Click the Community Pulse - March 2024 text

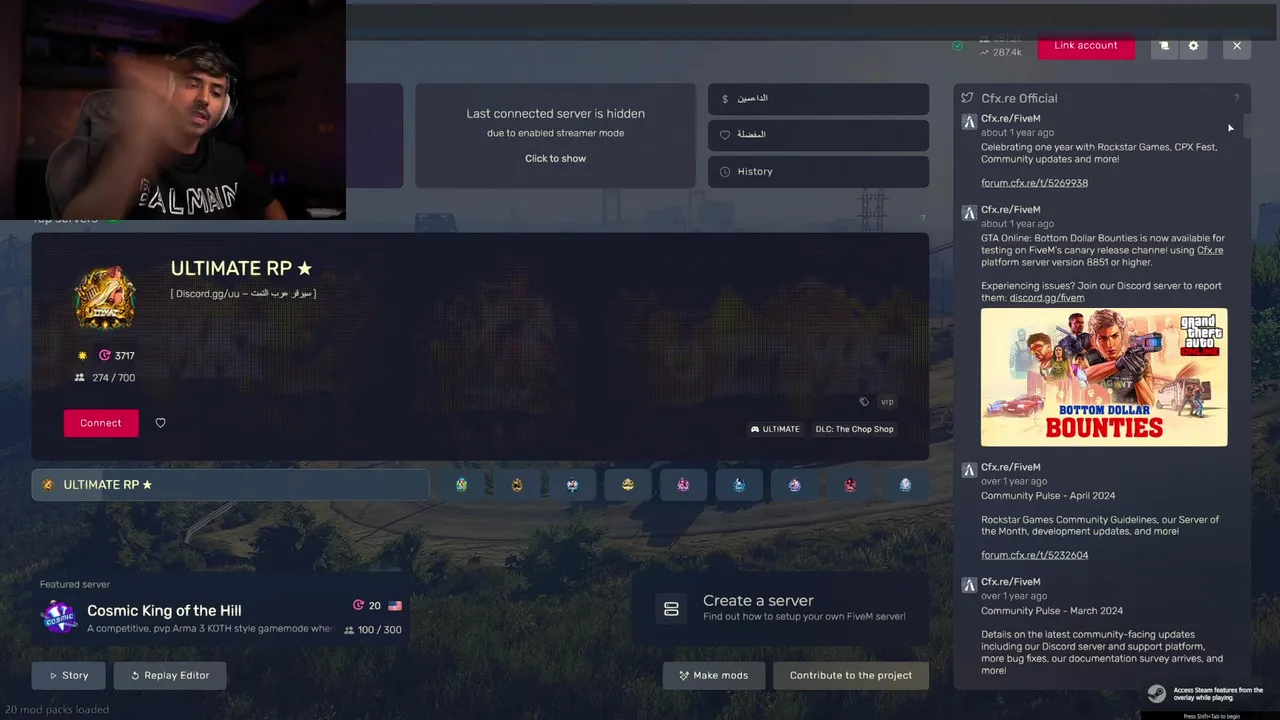pos(1052,611)
